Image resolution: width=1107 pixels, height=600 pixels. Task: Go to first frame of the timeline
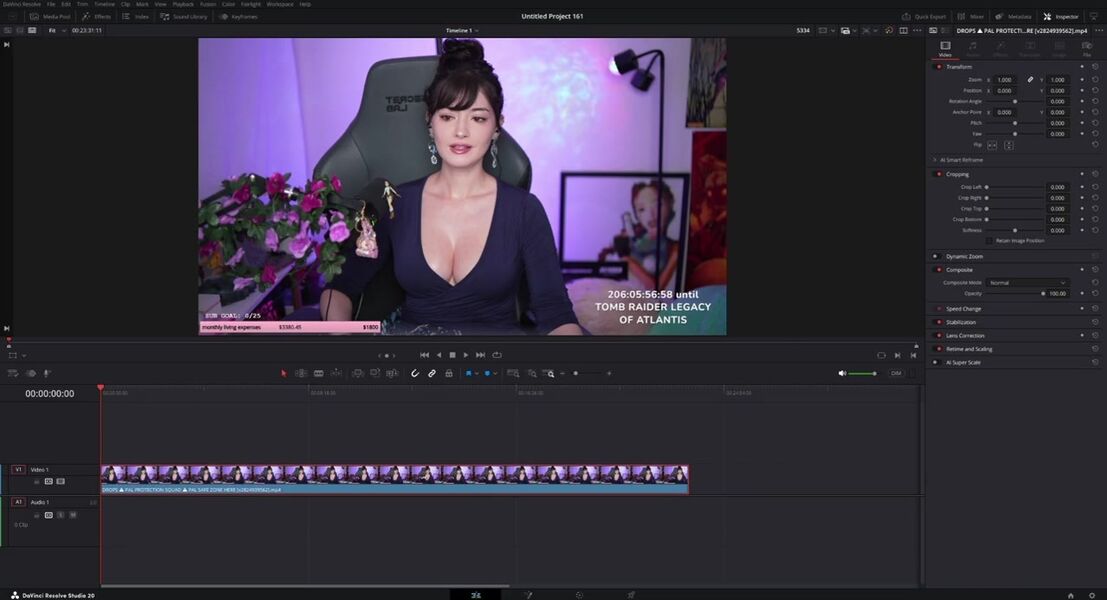point(424,355)
